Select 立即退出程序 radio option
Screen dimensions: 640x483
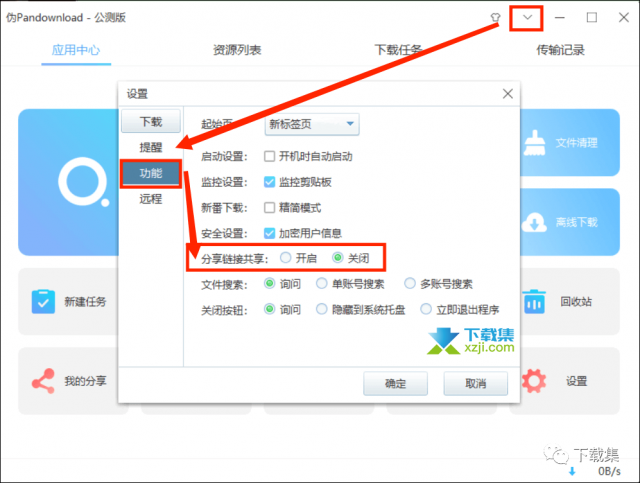(426, 309)
